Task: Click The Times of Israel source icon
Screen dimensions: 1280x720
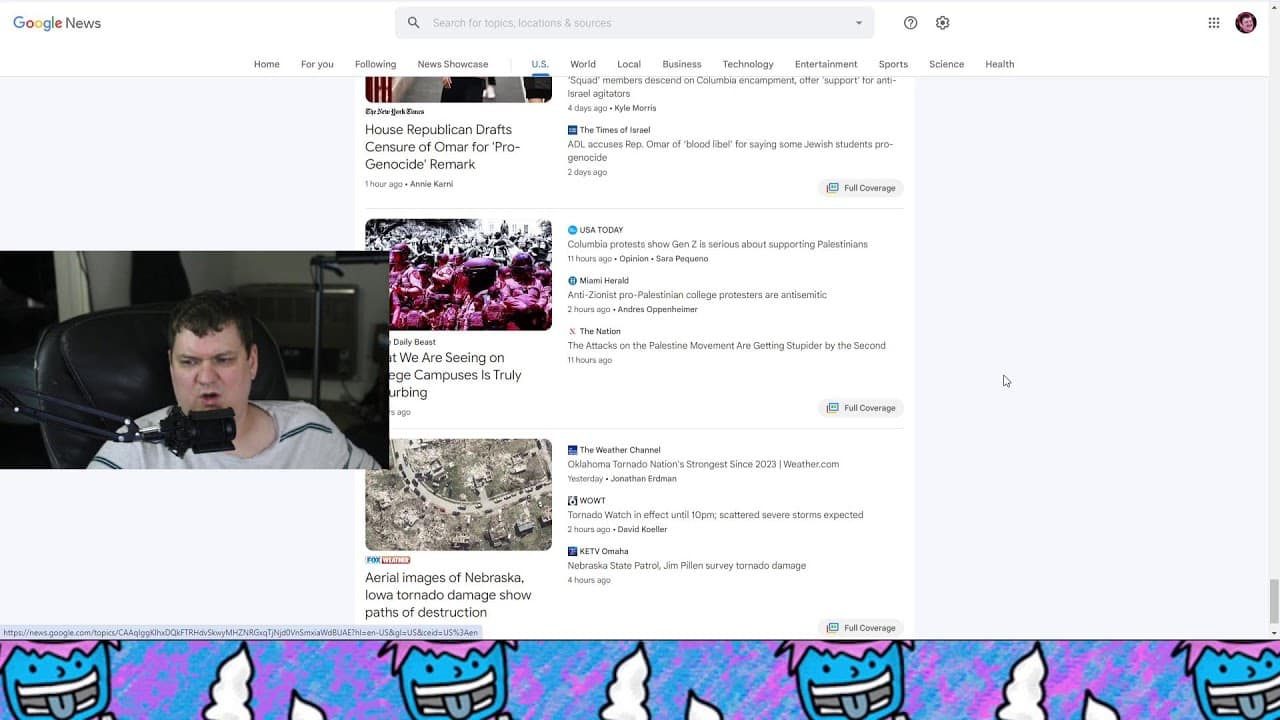Action: coord(572,130)
